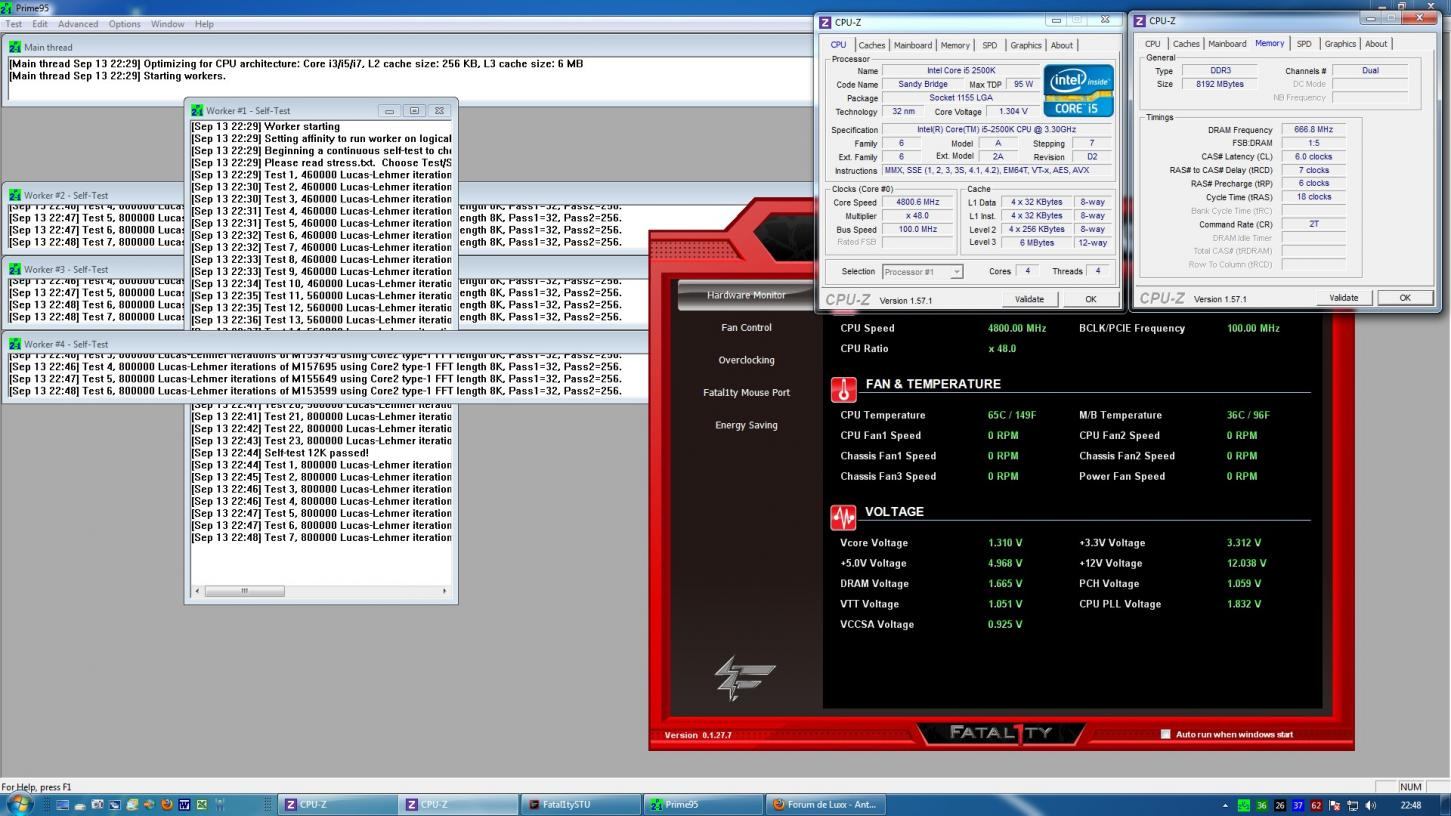Select Hardware Monitor in Fatal1ty sidebar
The image size is (1451, 816).
(747, 295)
